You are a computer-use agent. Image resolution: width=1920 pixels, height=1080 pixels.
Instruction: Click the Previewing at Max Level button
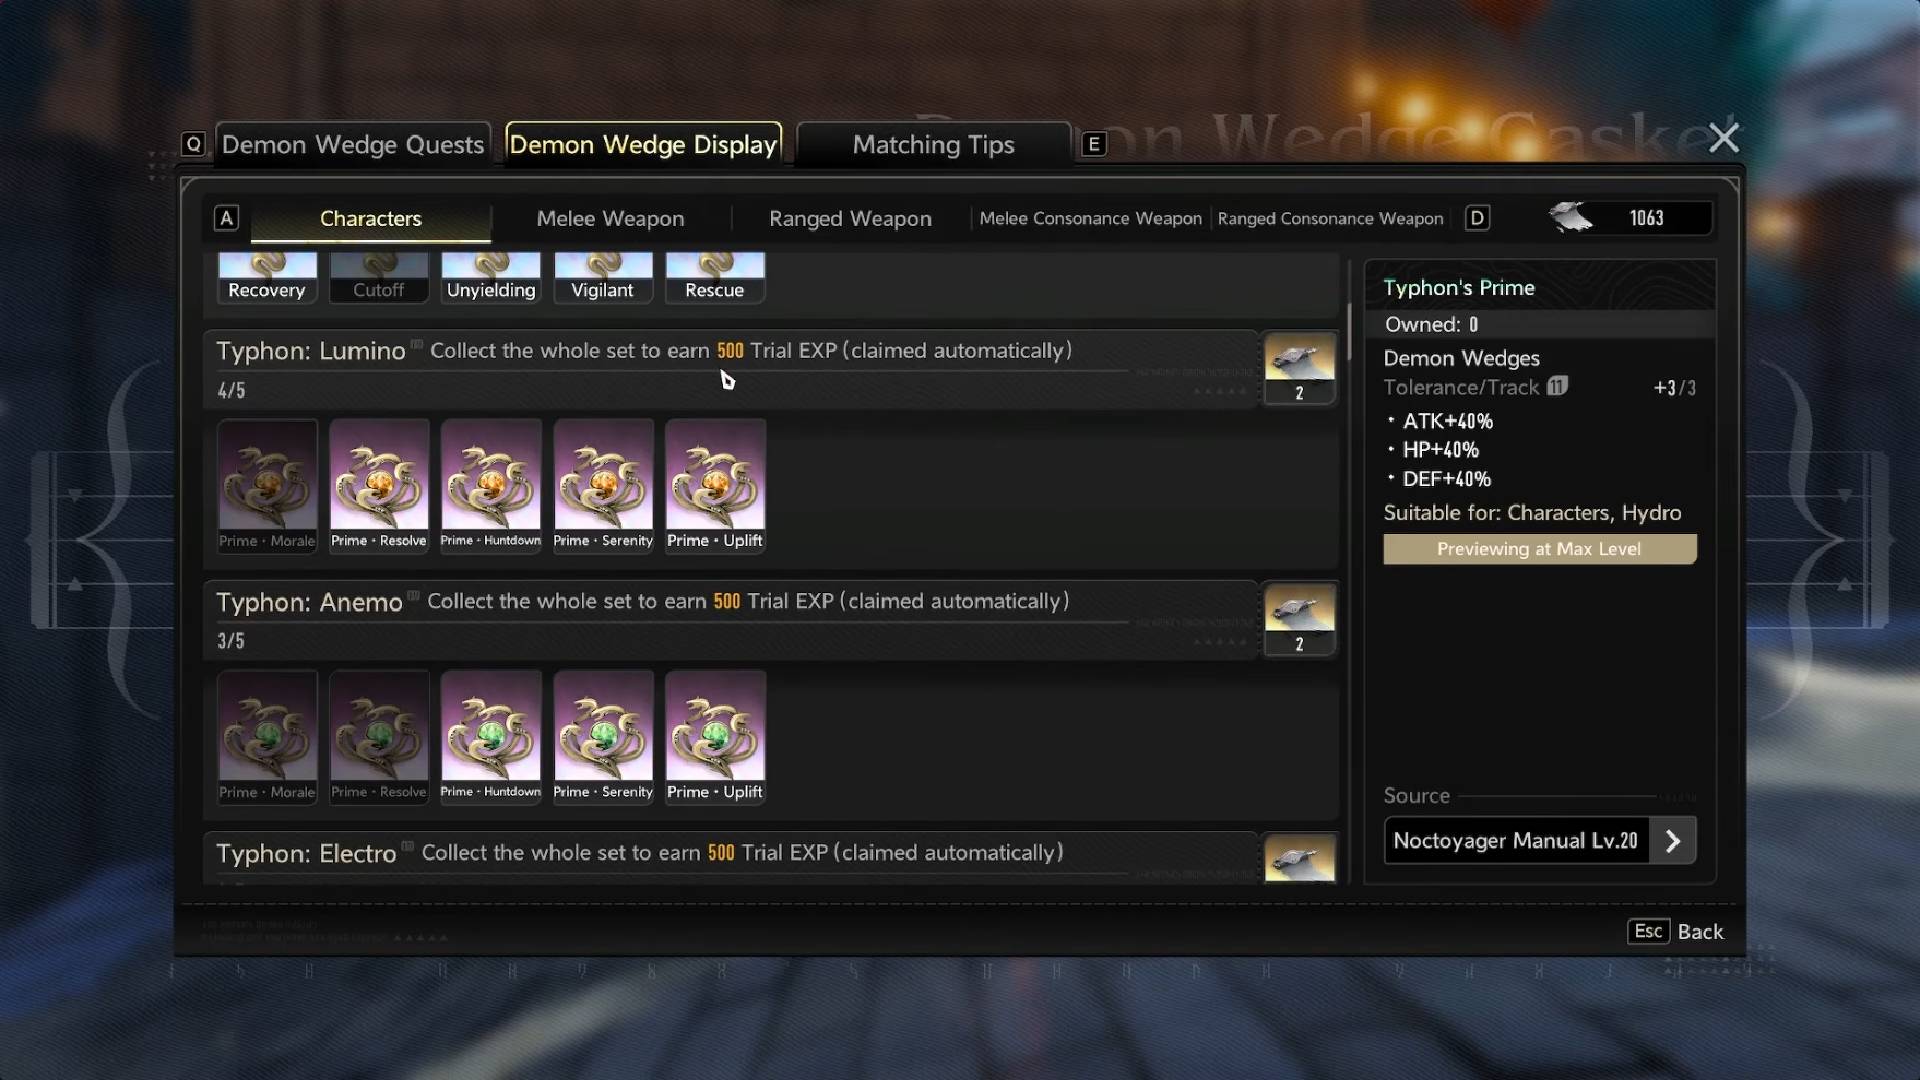[1539, 549]
